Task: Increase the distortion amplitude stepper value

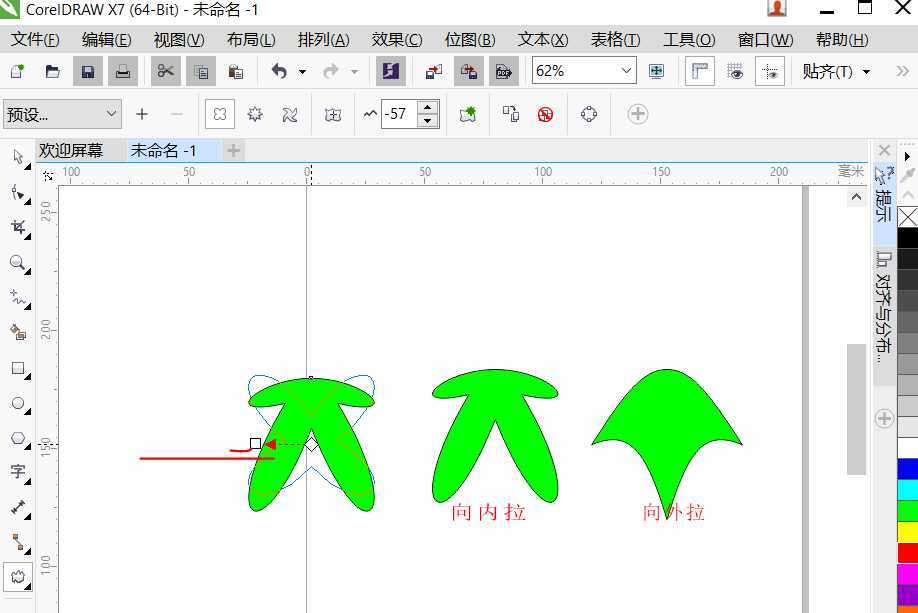Action: tap(428, 108)
